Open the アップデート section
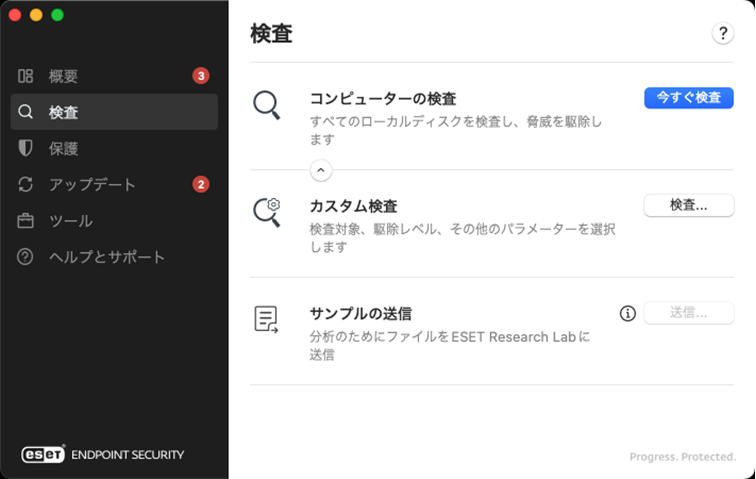The image size is (756, 479). click(114, 184)
